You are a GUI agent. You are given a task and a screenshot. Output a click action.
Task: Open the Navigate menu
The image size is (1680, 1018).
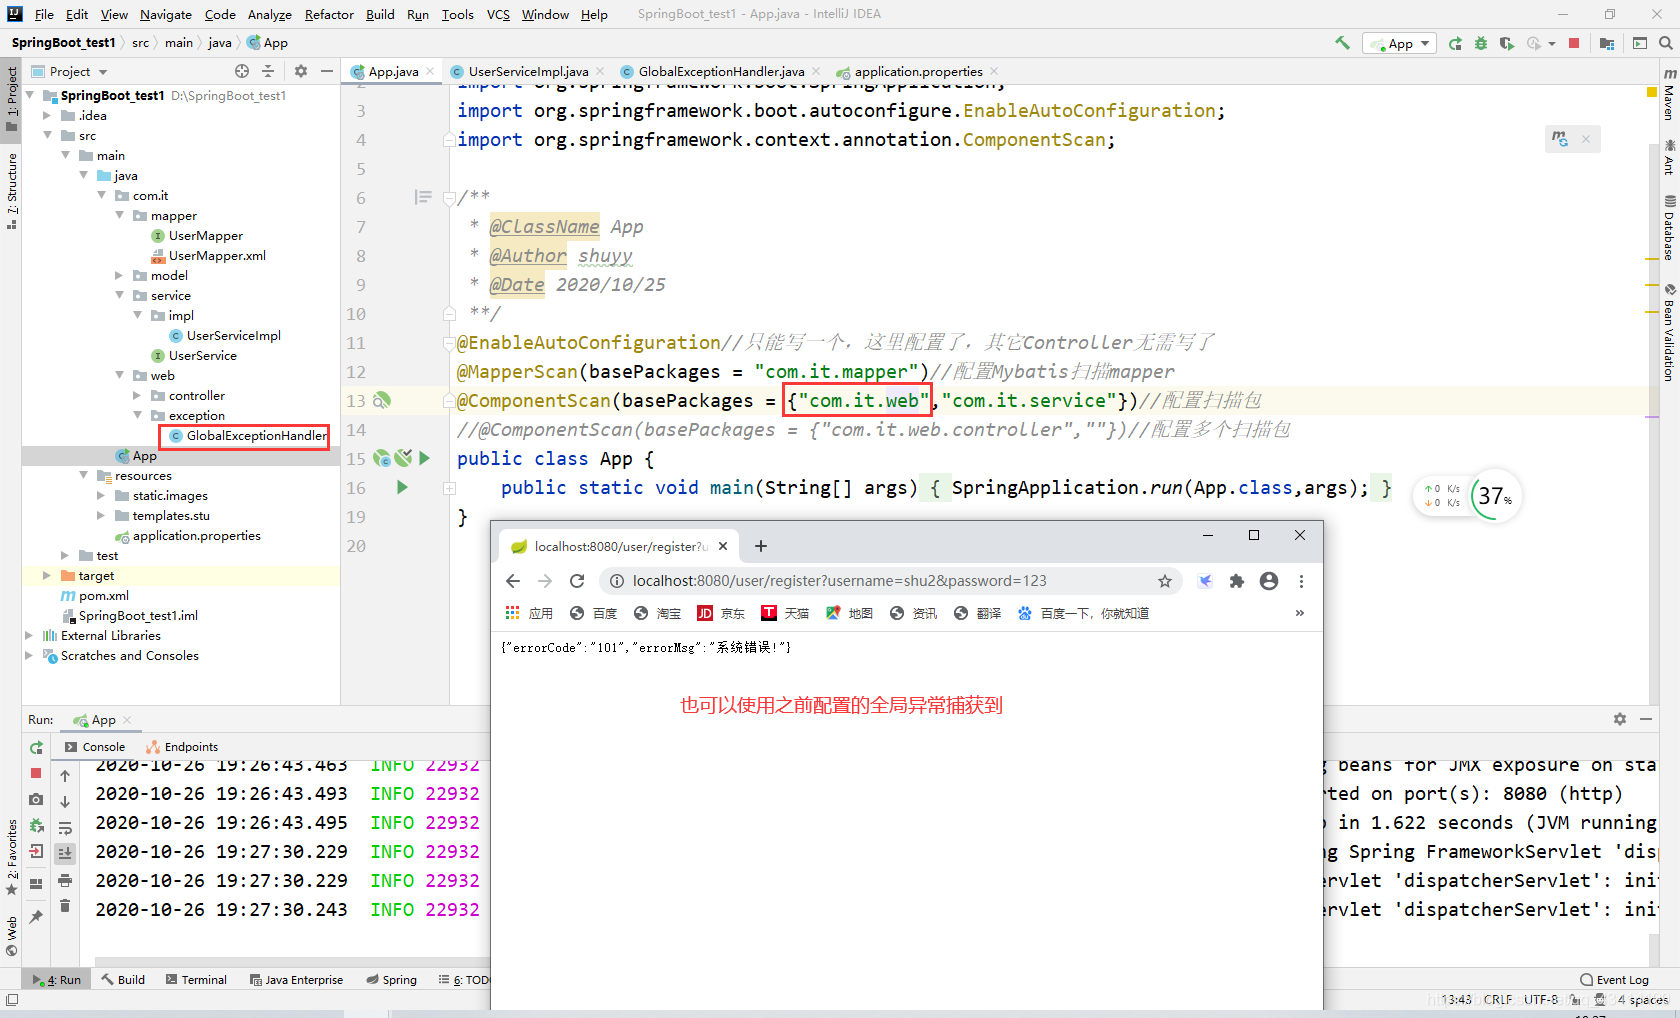pyautogui.click(x=166, y=14)
